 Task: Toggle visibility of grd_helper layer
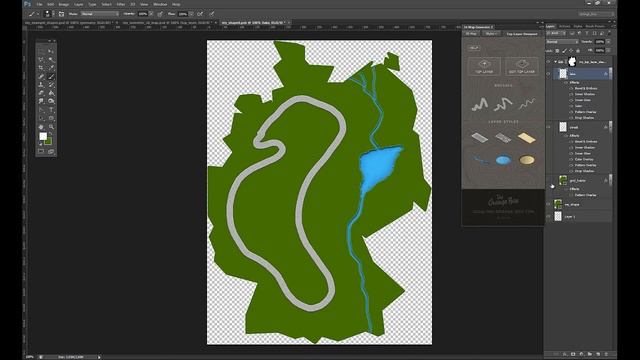click(548, 180)
